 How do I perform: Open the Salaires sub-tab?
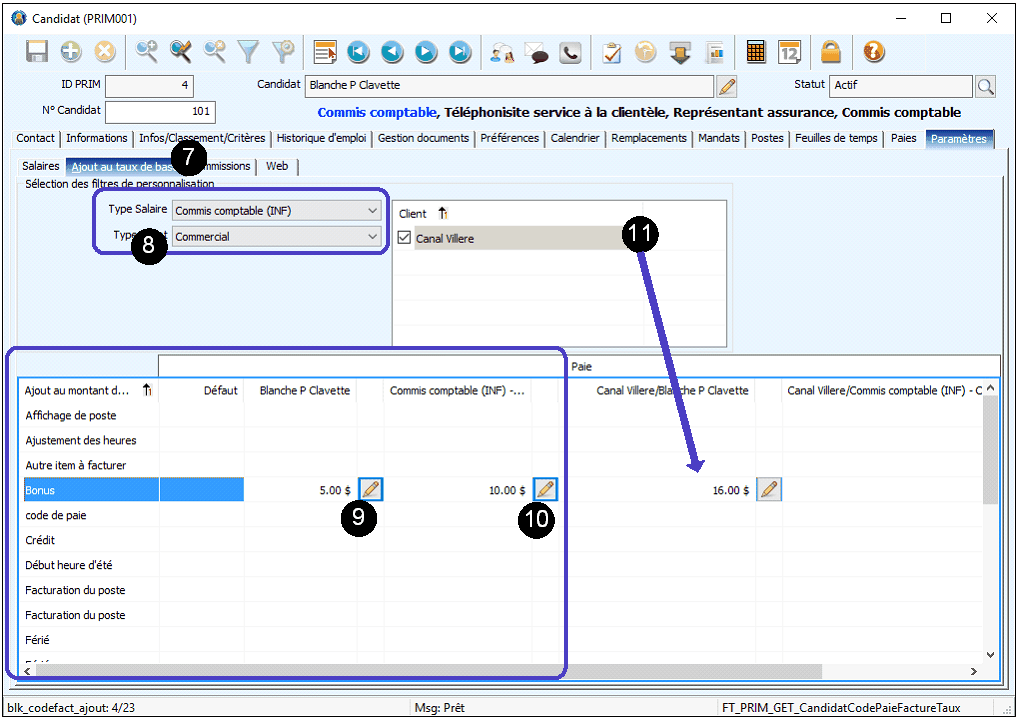pos(41,166)
